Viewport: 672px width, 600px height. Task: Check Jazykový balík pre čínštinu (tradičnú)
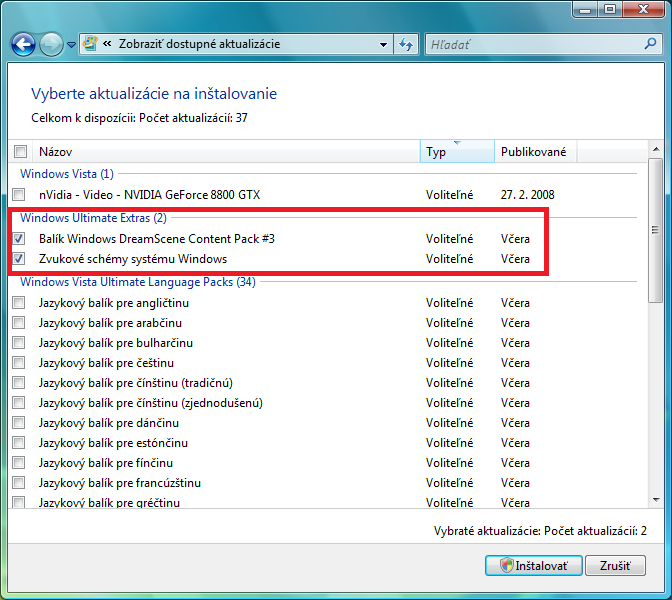(19, 383)
